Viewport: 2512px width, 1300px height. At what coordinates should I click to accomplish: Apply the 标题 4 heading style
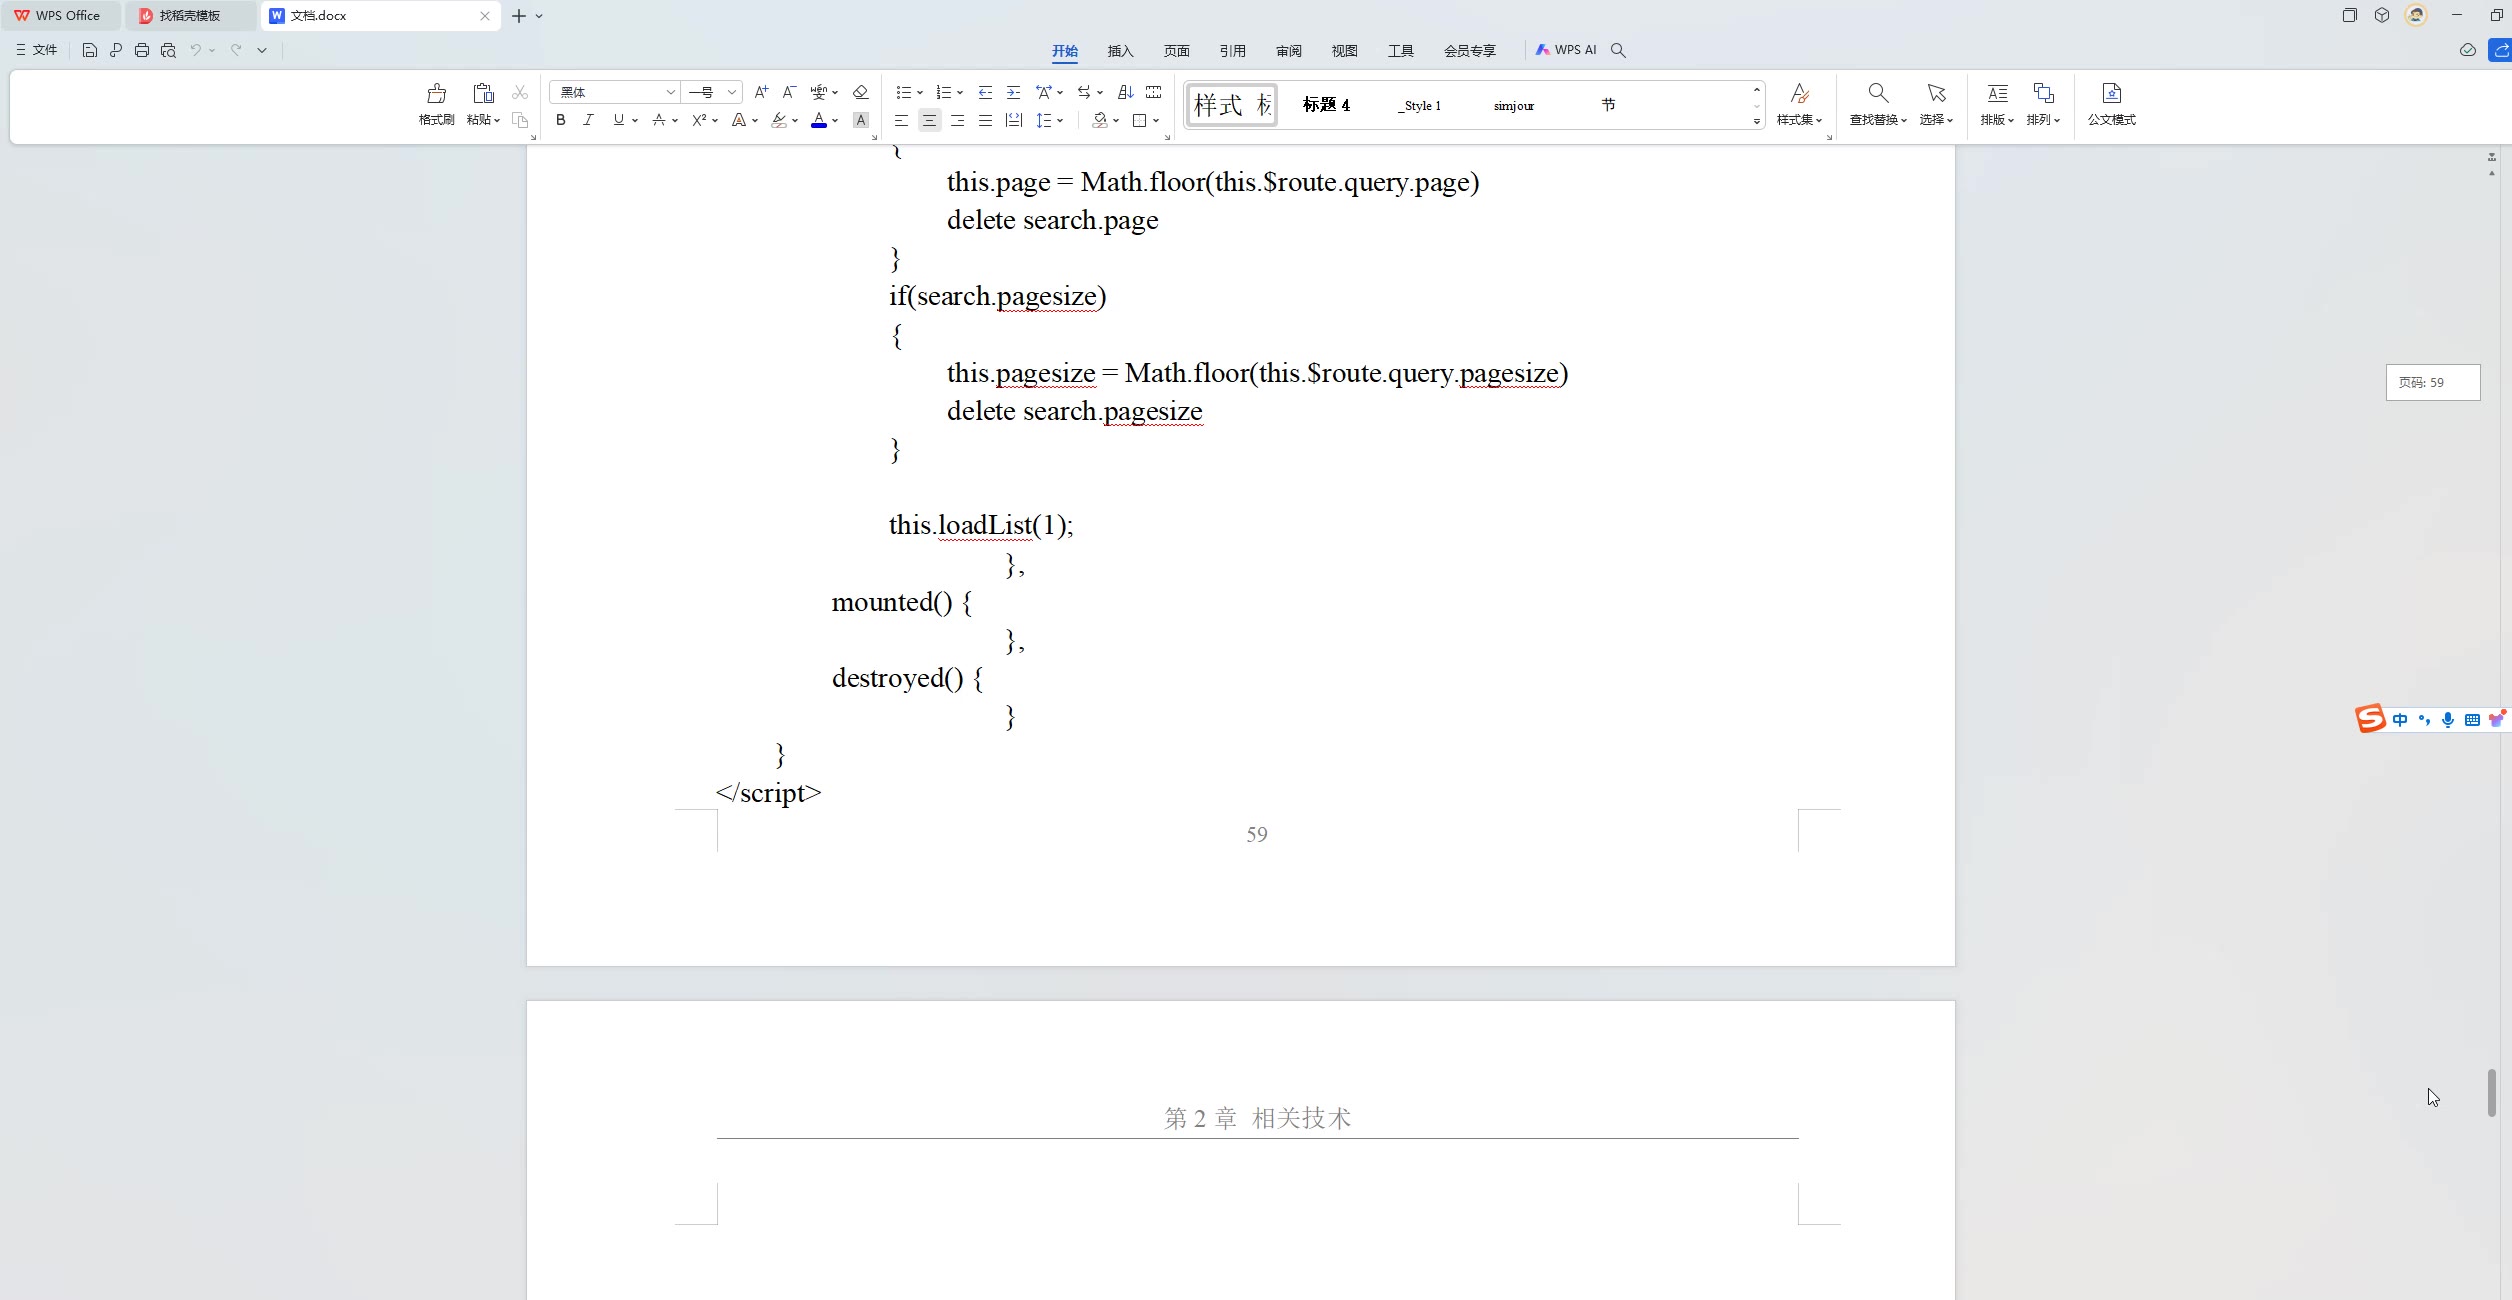1326,105
